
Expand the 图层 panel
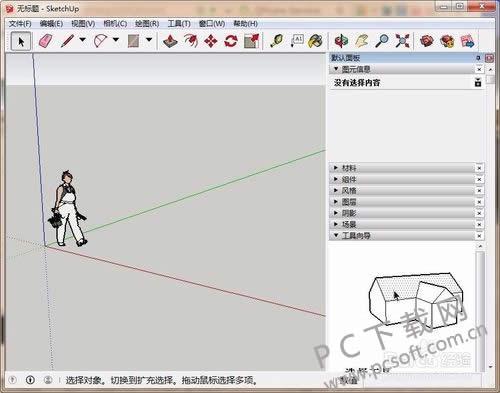[336, 202]
